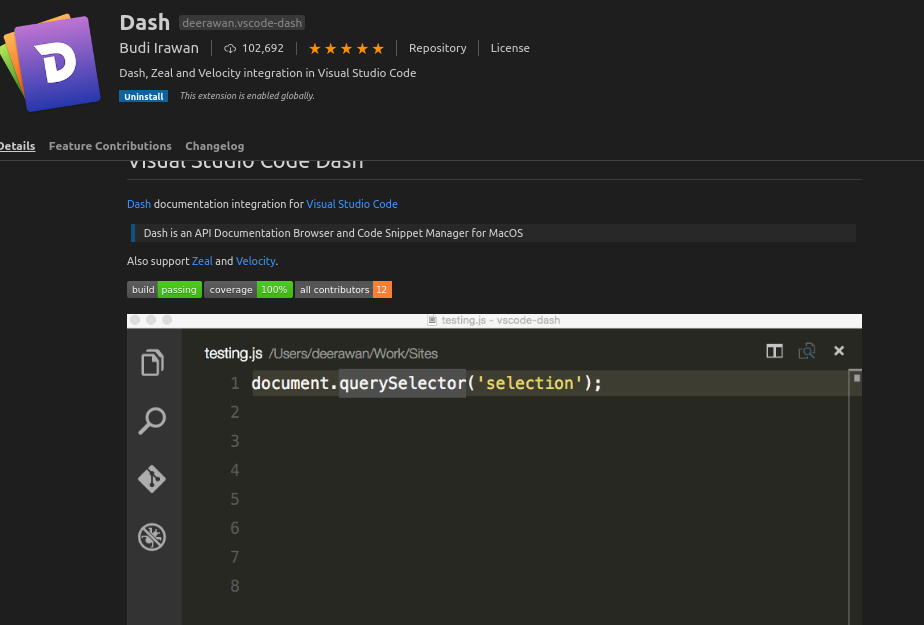Open the Repository link
This screenshot has width=924, height=625.
coord(437,48)
